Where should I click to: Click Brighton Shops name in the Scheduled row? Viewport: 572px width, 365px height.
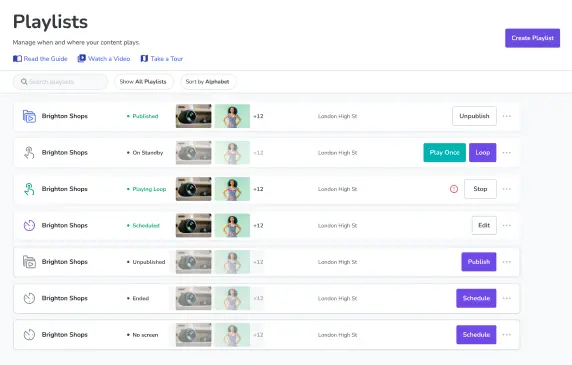click(x=65, y=225)
